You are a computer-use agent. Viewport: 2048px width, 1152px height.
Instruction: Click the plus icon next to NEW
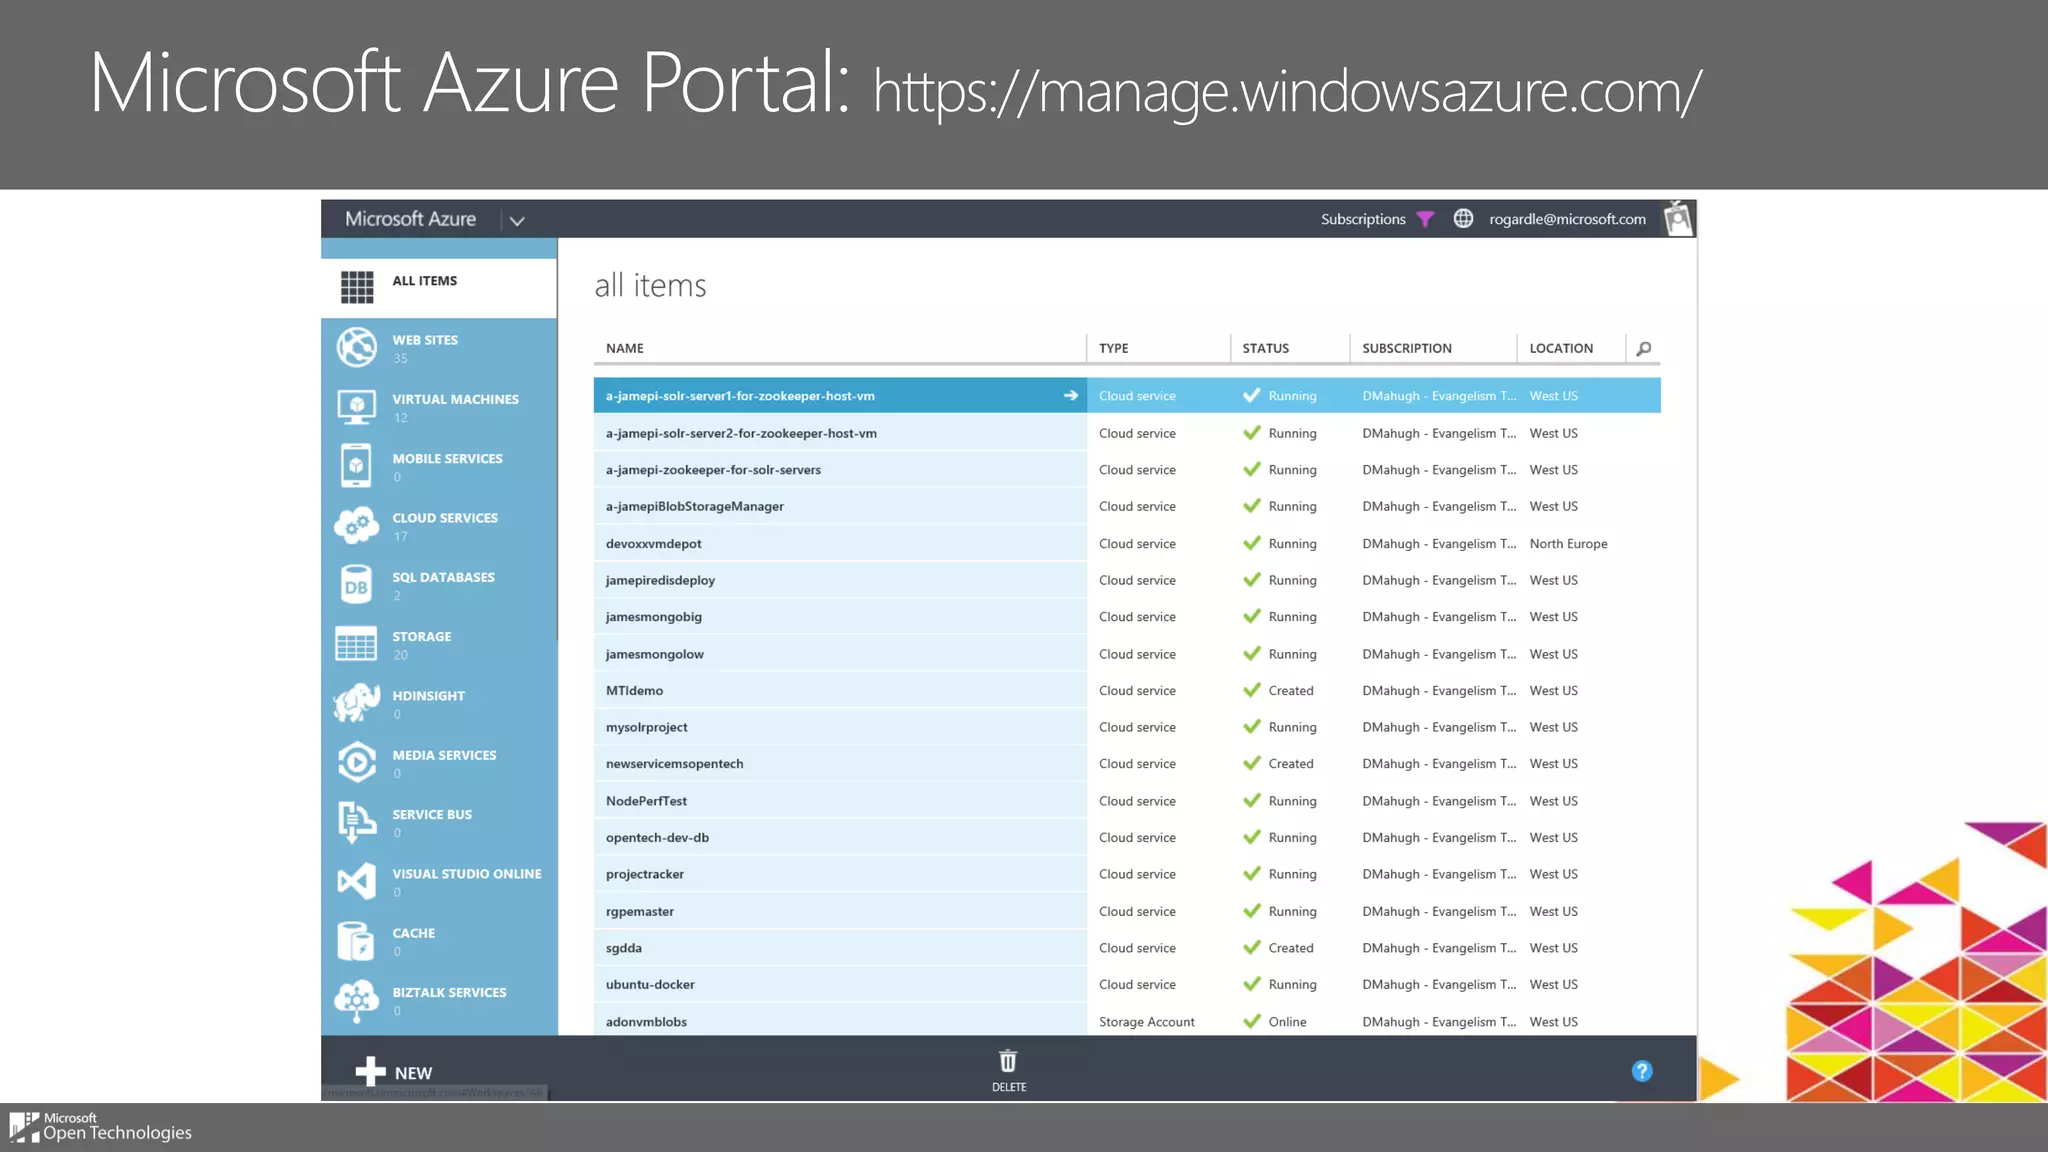coord(370,1071)
